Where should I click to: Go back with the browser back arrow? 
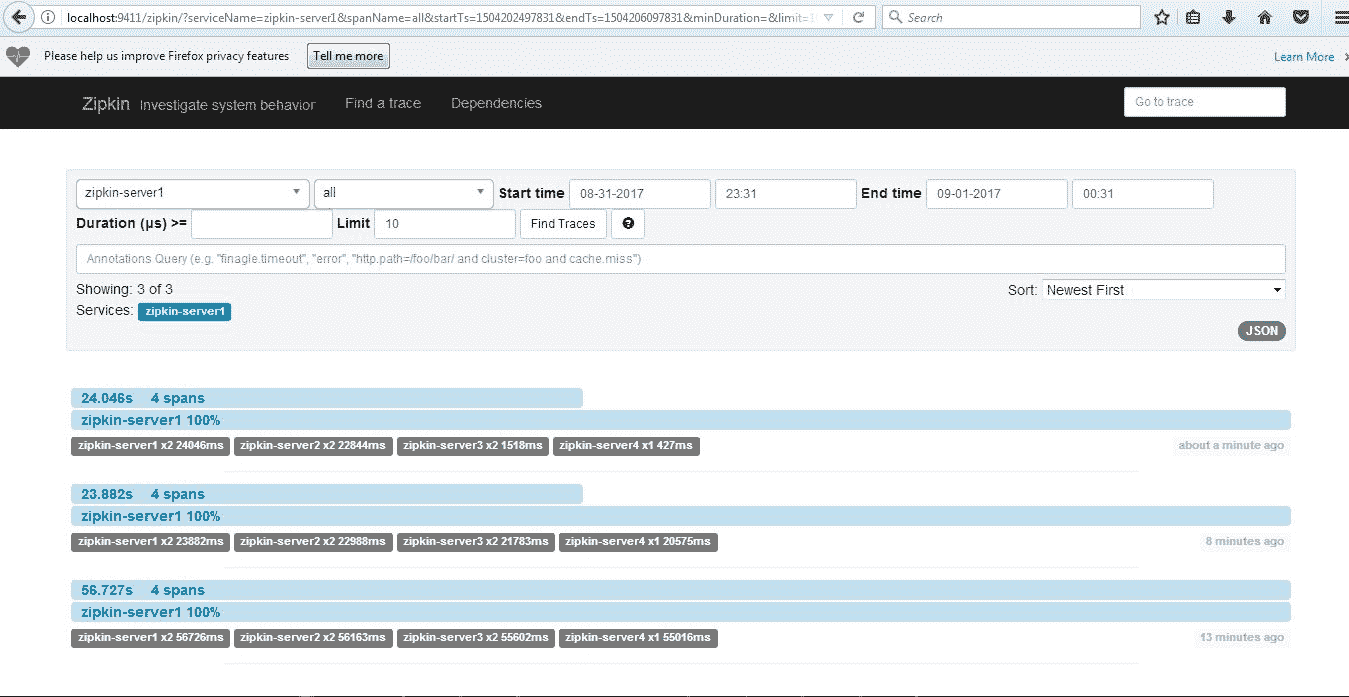18,17
